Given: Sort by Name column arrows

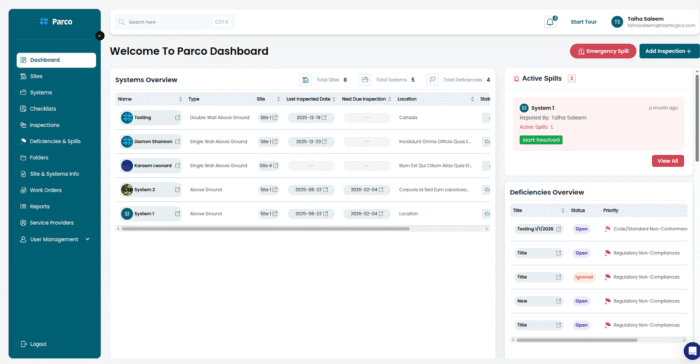Looking at the screenshot, I should (x=180, y=99).
